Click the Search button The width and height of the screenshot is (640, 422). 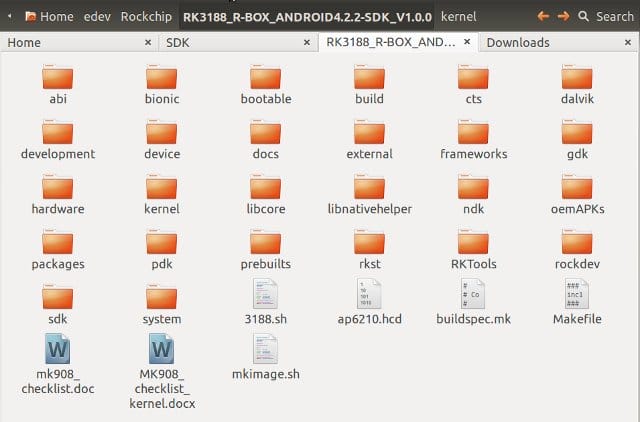(607, 17)
